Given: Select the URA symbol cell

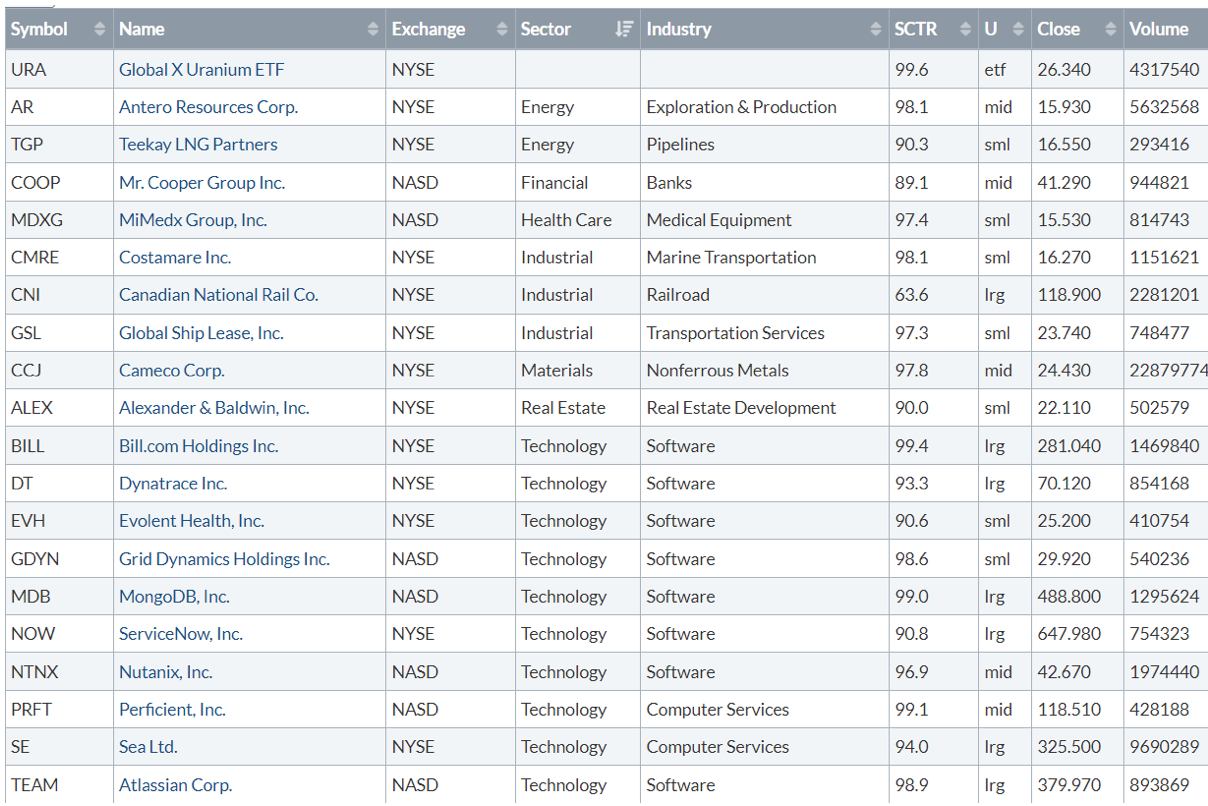Looking at the screenshot, I should [x=58, y=70].
